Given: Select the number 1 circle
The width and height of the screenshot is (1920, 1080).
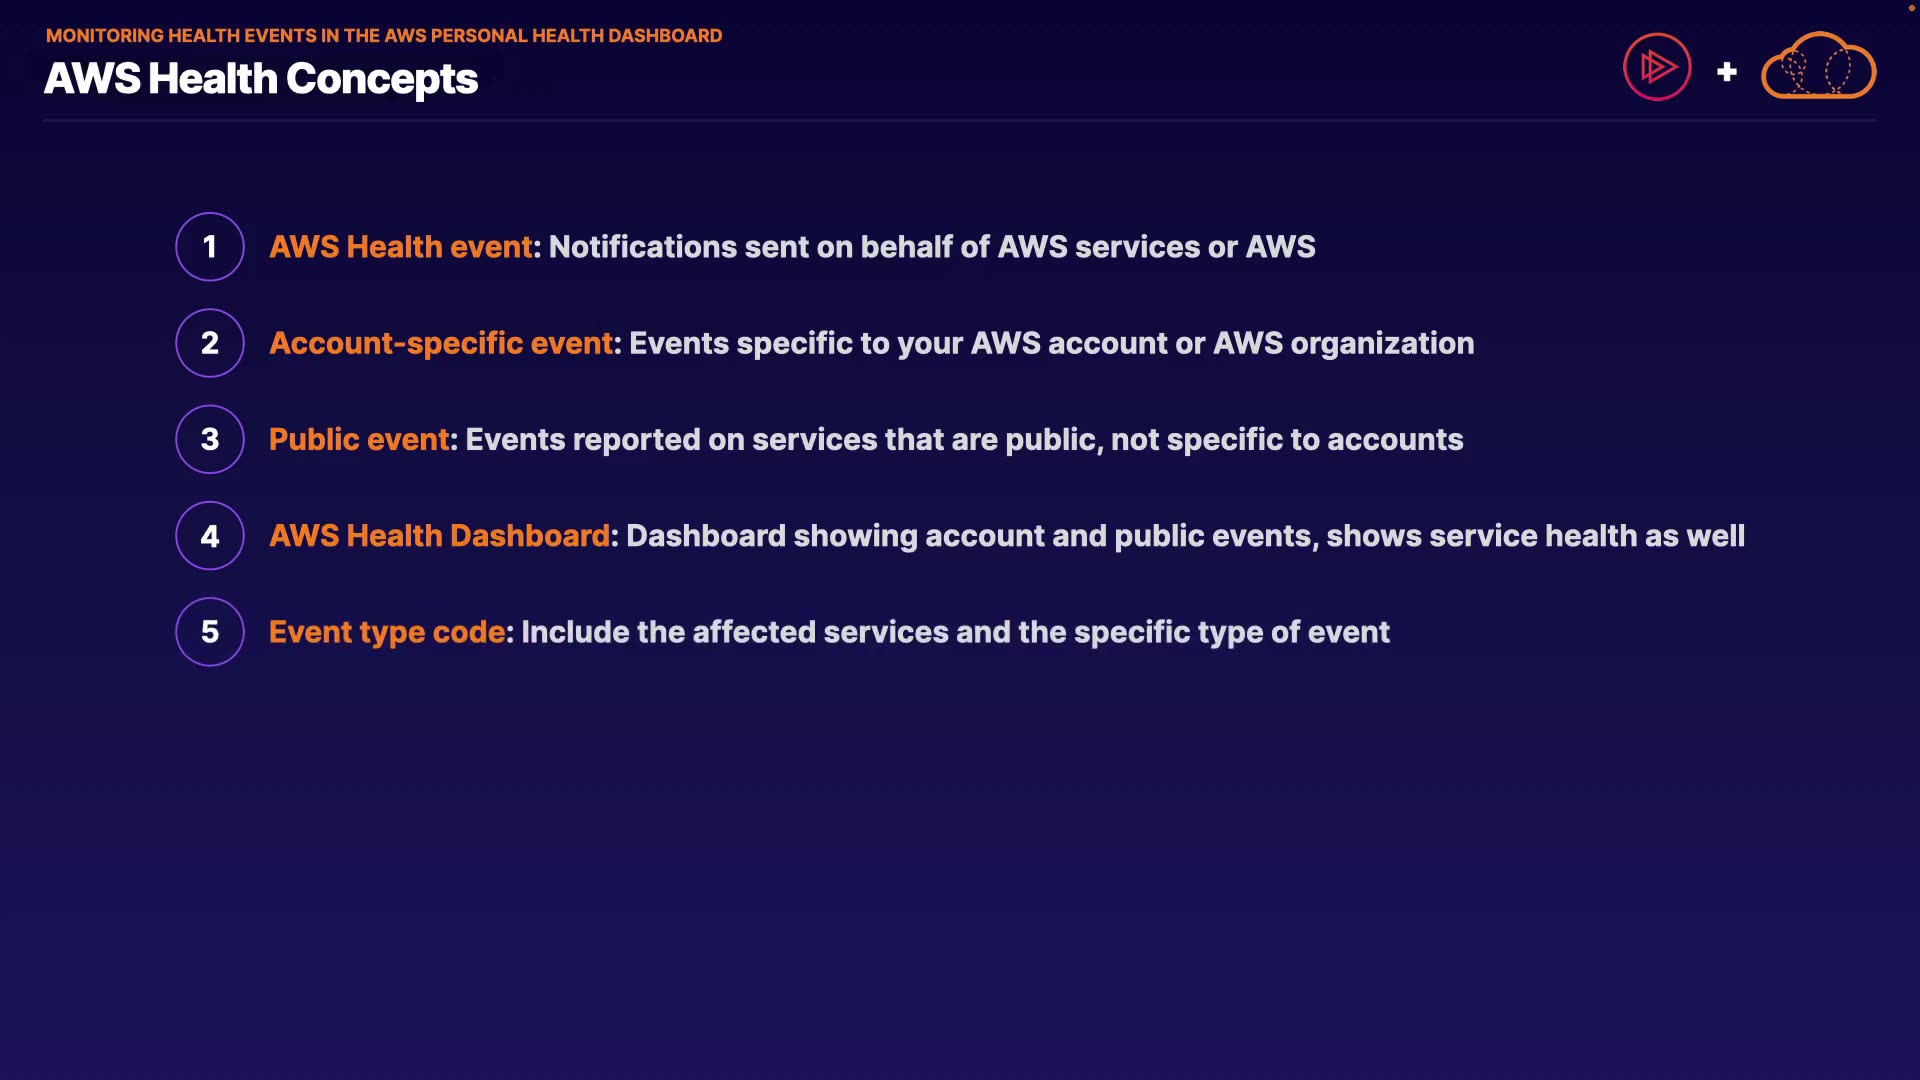Looking at the screenshot, I should click(210, 247).
